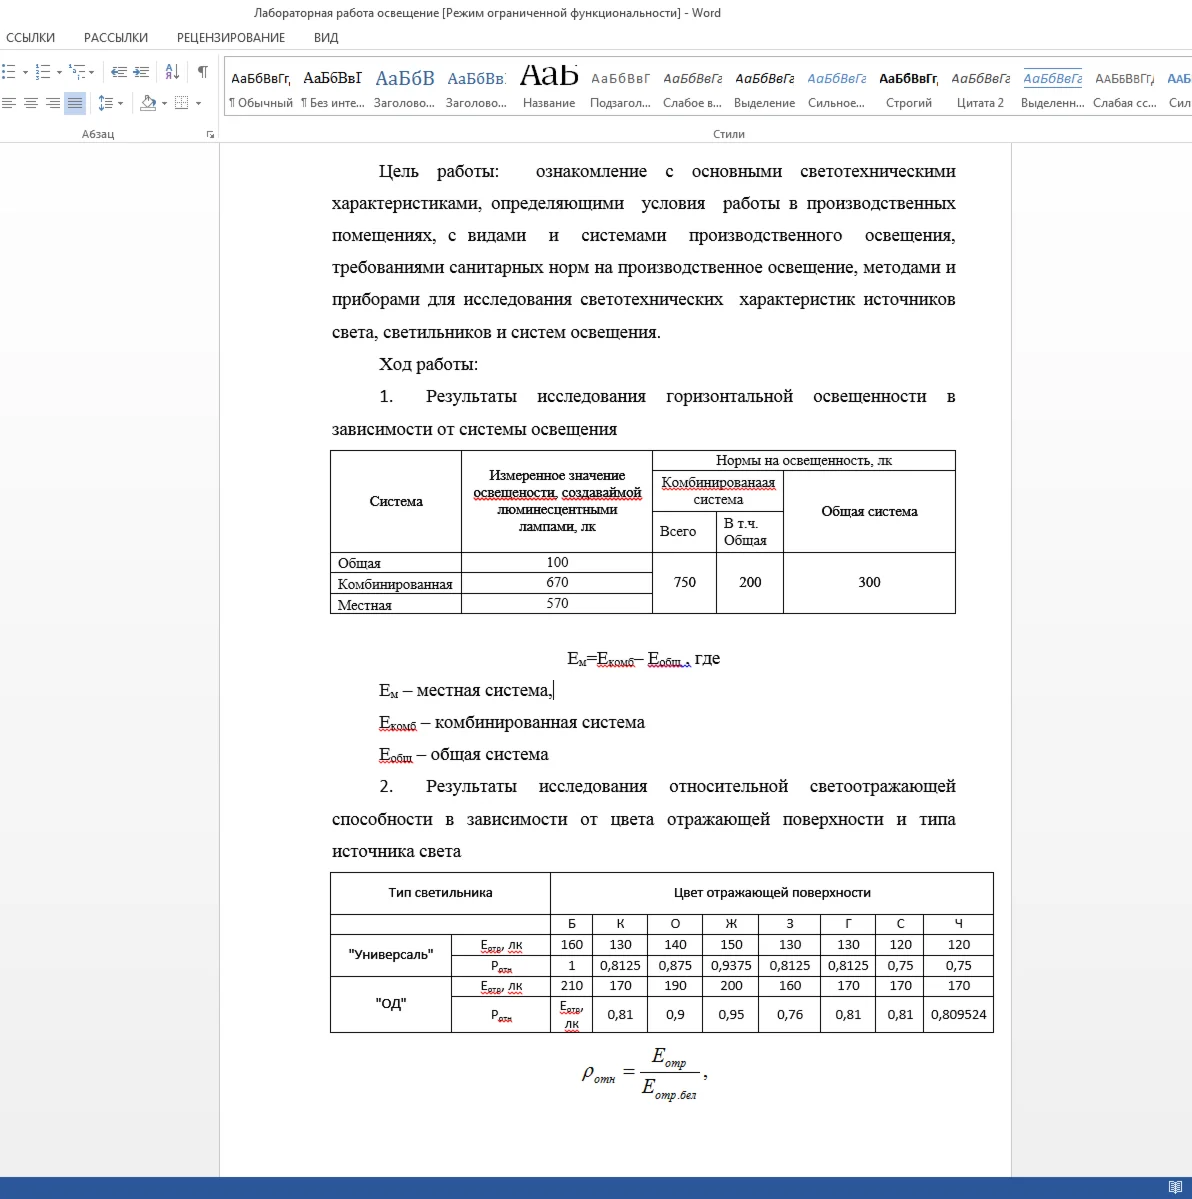Apply numbered list formatting
Screen dimensions: 1192x1199
(x=43, y=72)
